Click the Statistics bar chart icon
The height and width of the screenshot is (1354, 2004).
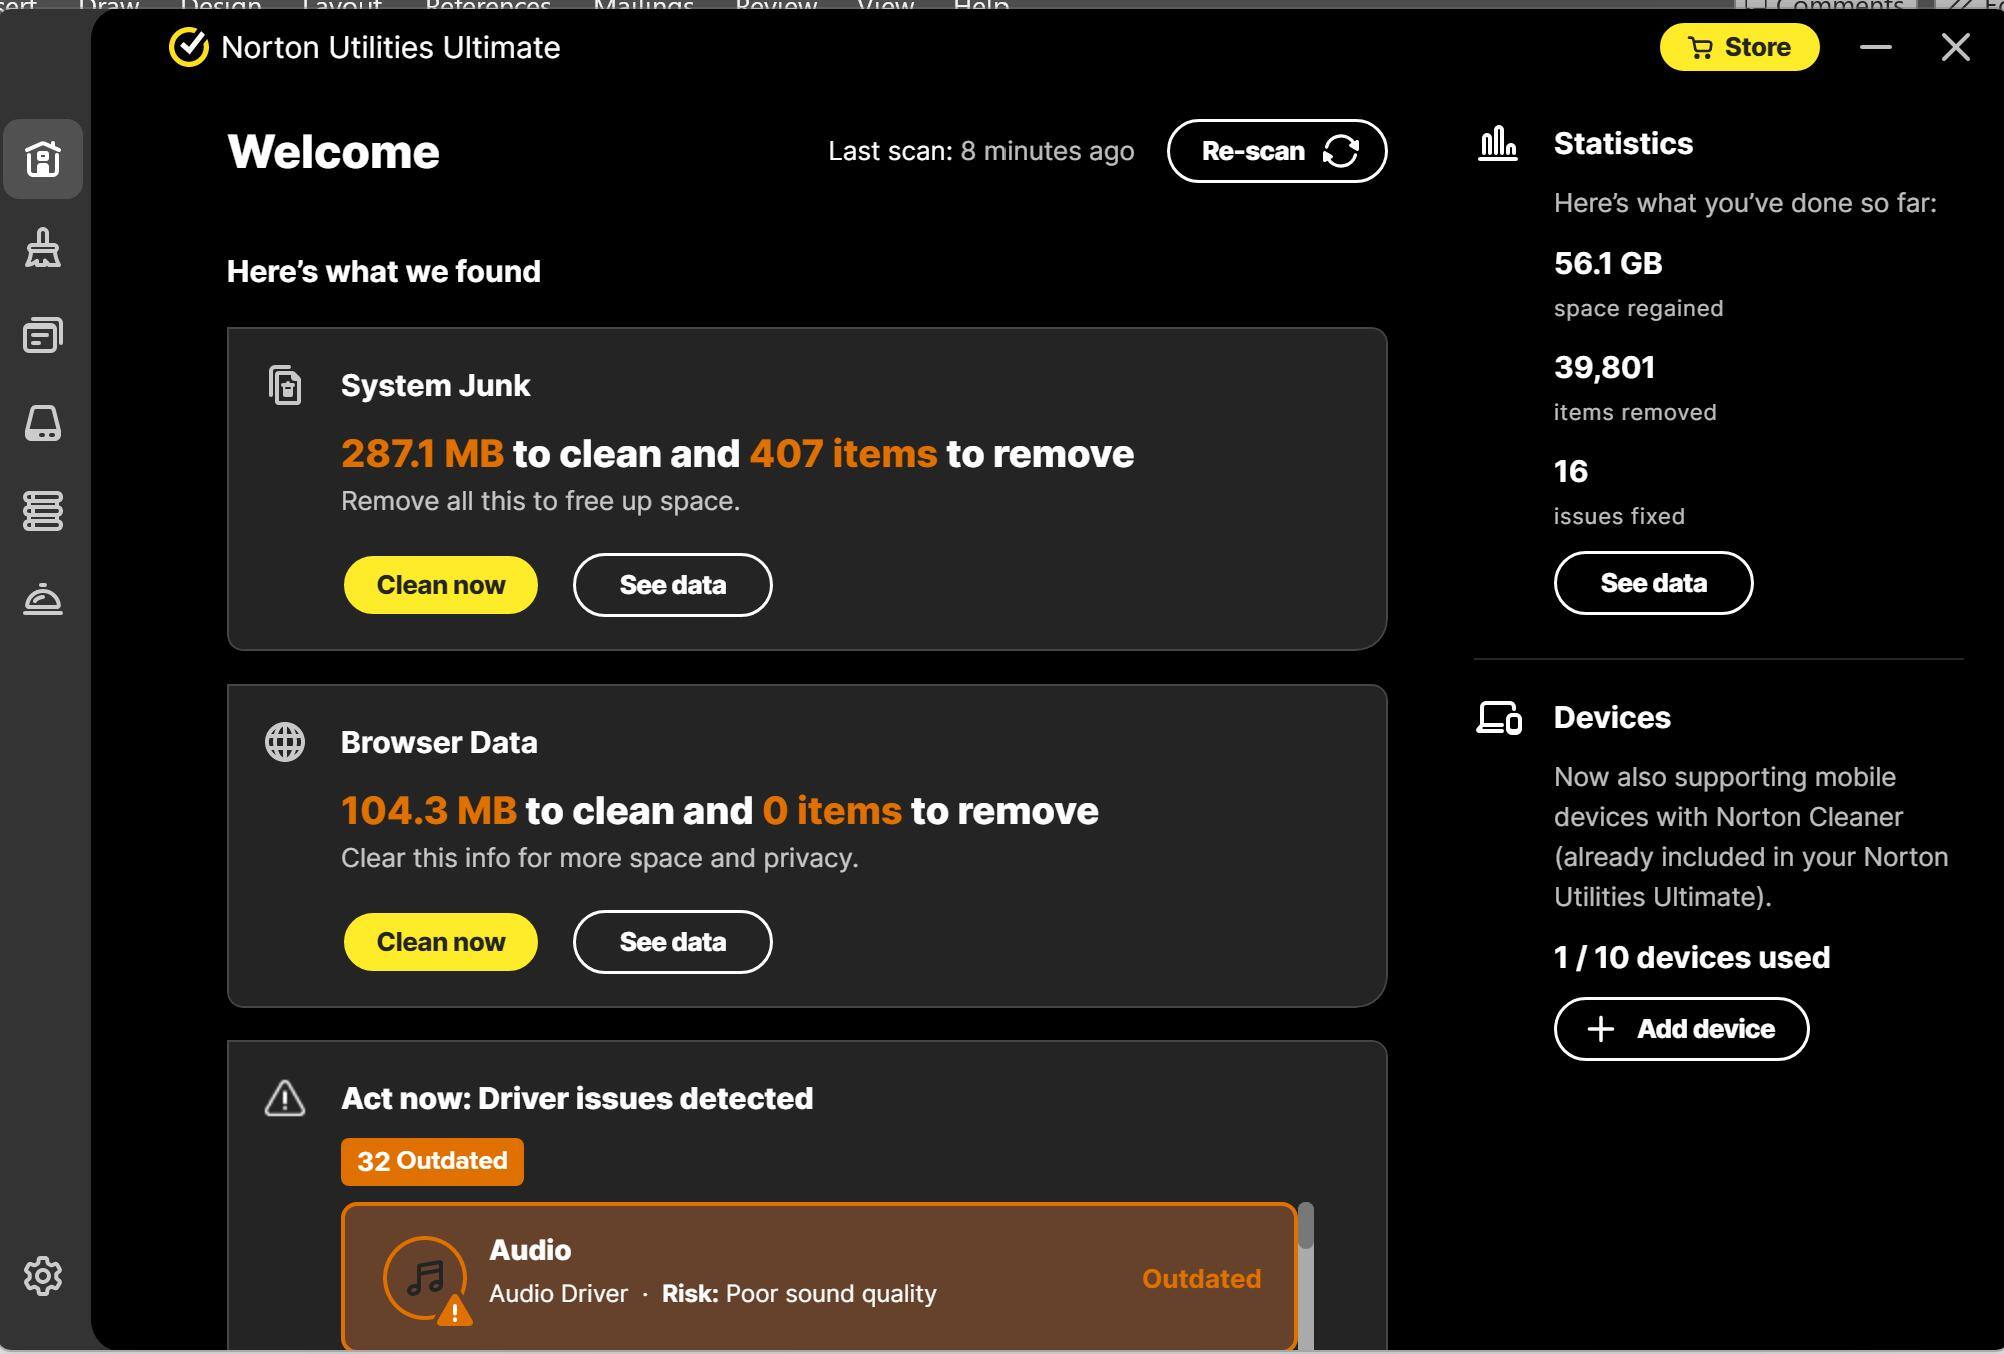pyautogui.click(x=1498, y=144)
